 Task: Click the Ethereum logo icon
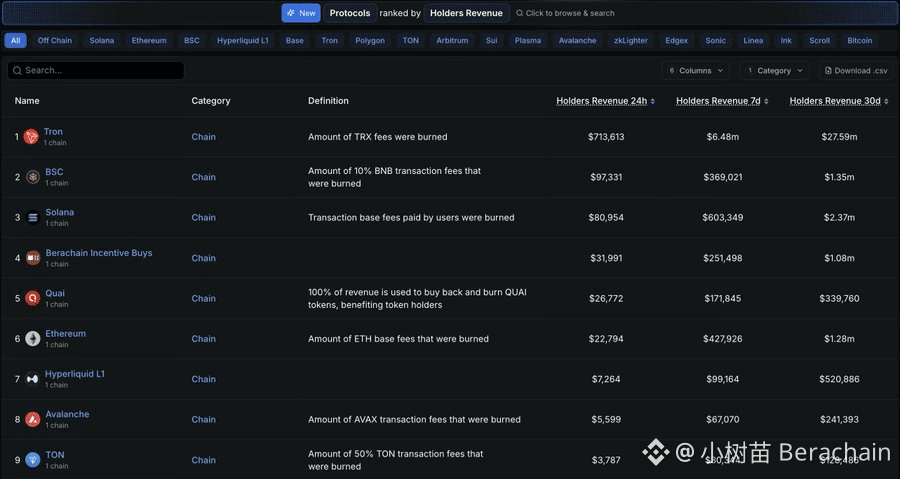33,338
